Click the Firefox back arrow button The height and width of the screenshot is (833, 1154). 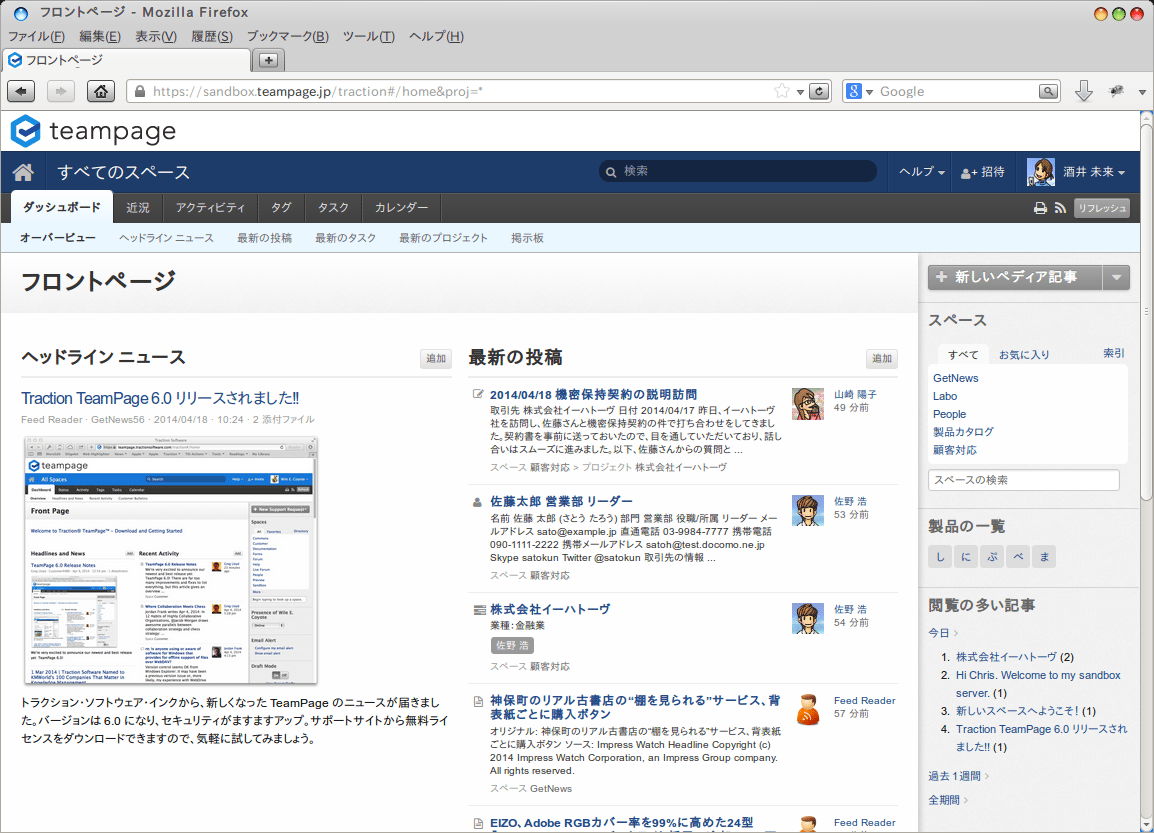(x=21, y=91)
